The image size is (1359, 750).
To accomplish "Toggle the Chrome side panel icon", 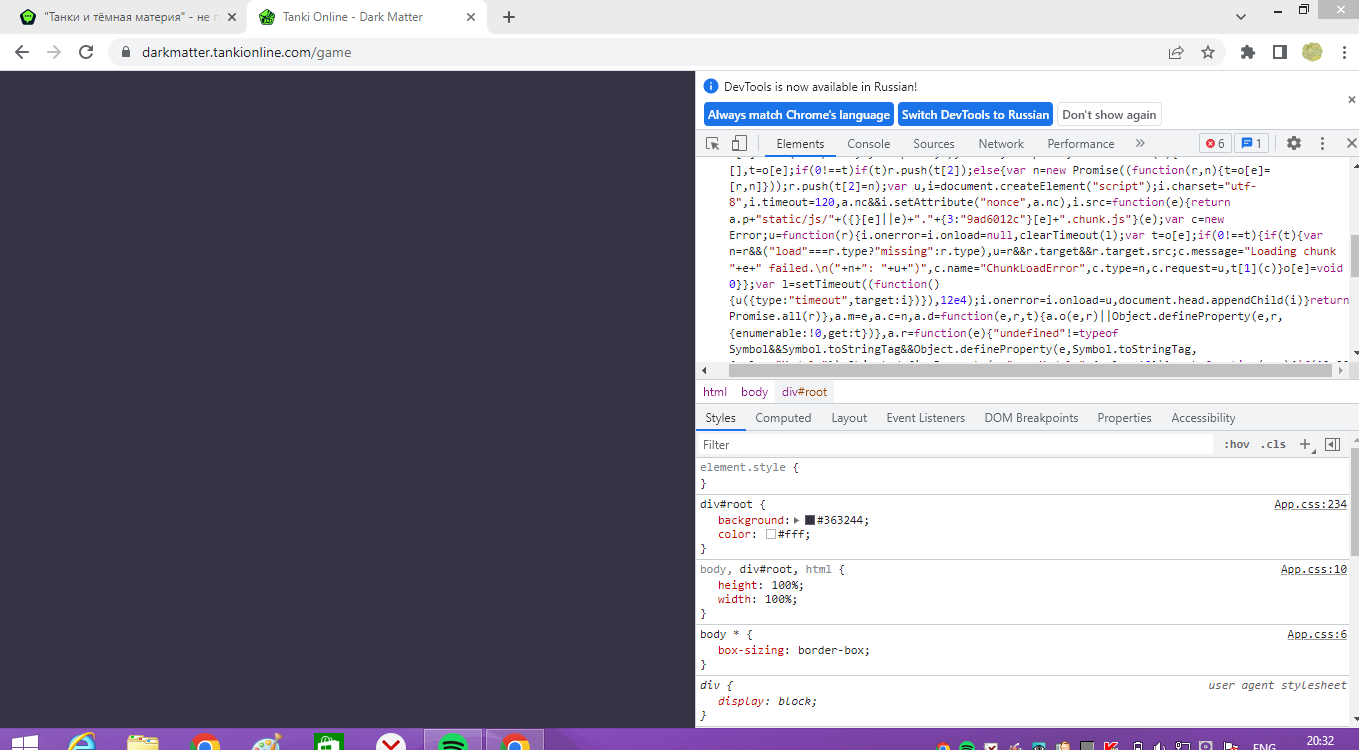I will click(x=1279, y=52).
